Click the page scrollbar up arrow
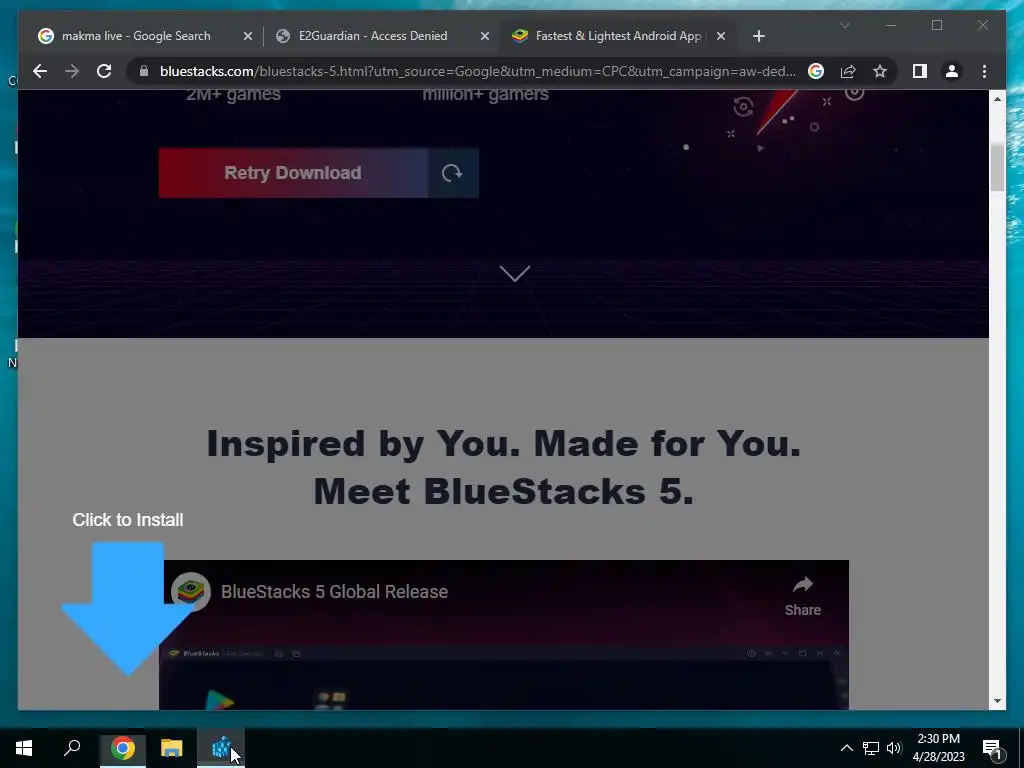This screenshot has width=1024, height=768. click(x=997, y=99)
